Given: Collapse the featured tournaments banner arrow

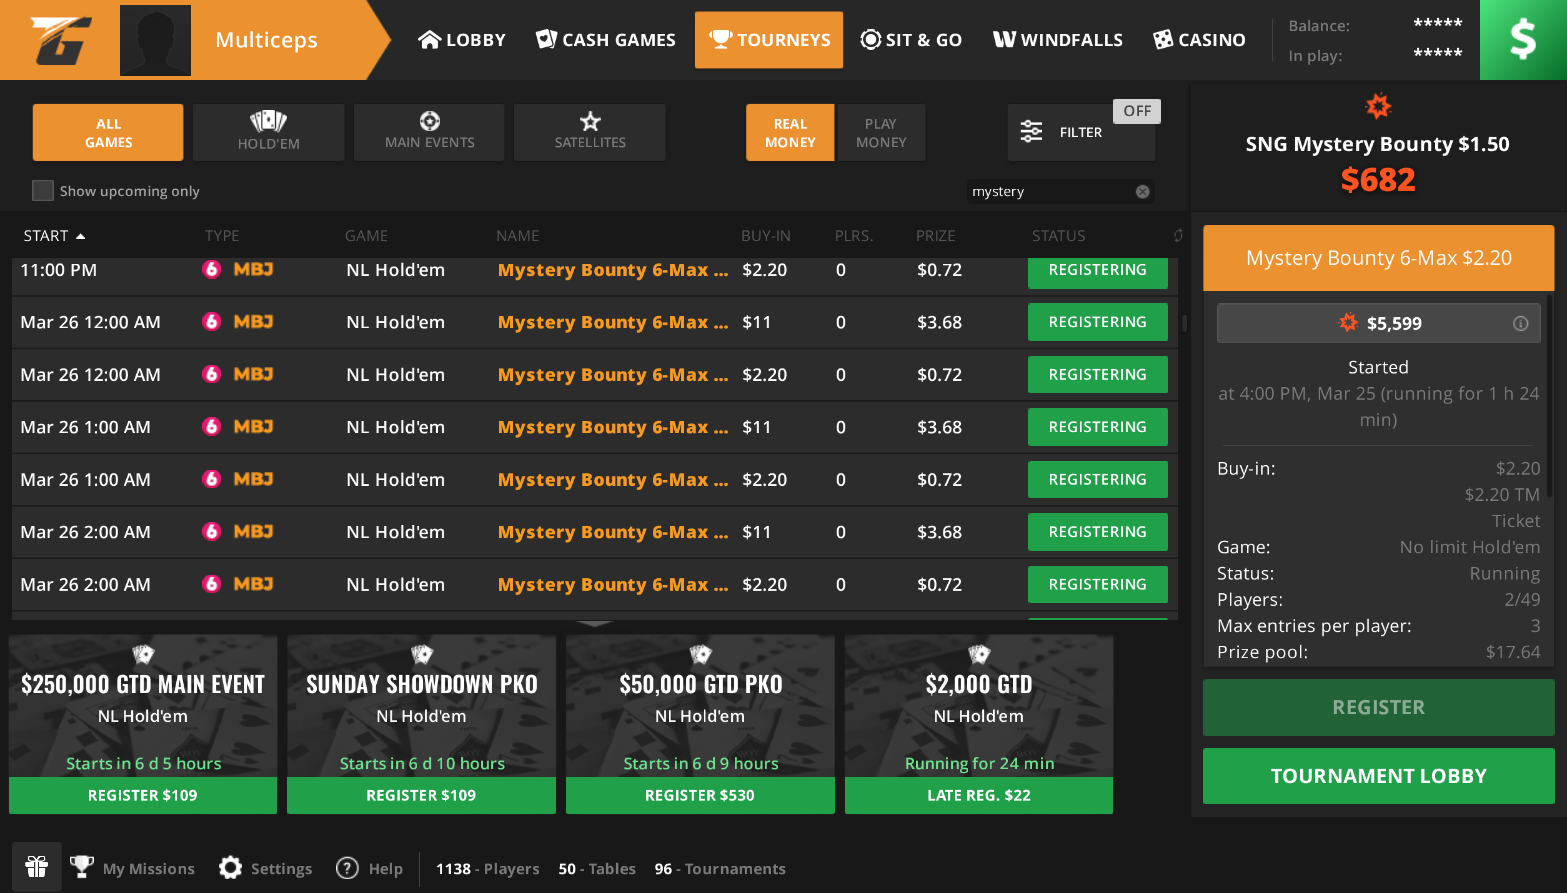Looking at the screenshot, I should click(595, 623).
